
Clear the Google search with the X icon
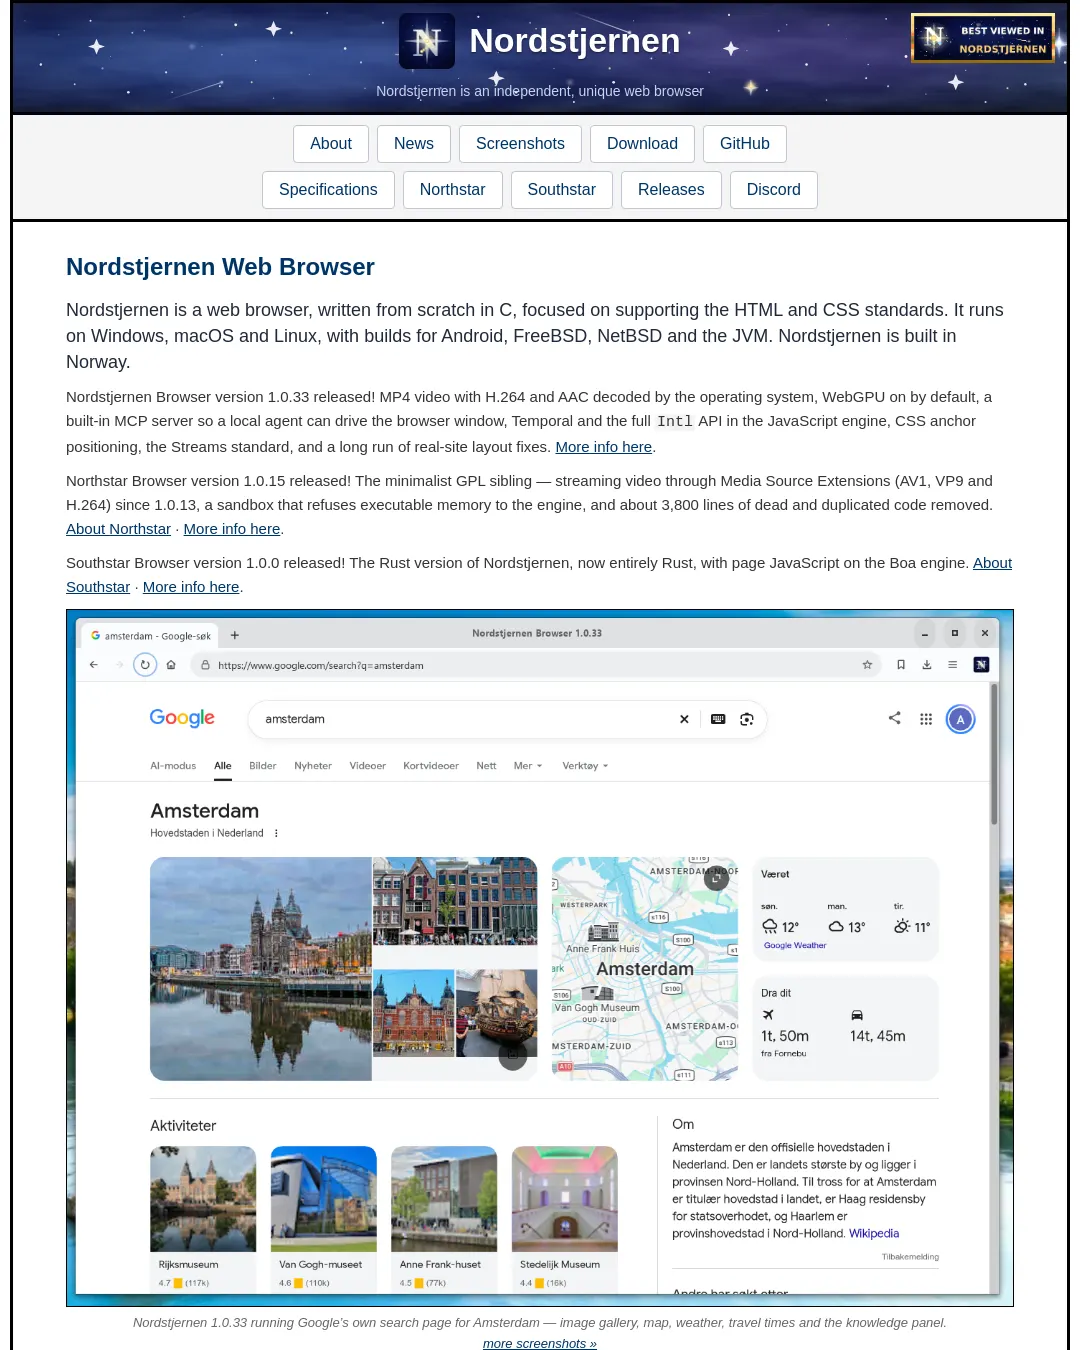[684, 719]
